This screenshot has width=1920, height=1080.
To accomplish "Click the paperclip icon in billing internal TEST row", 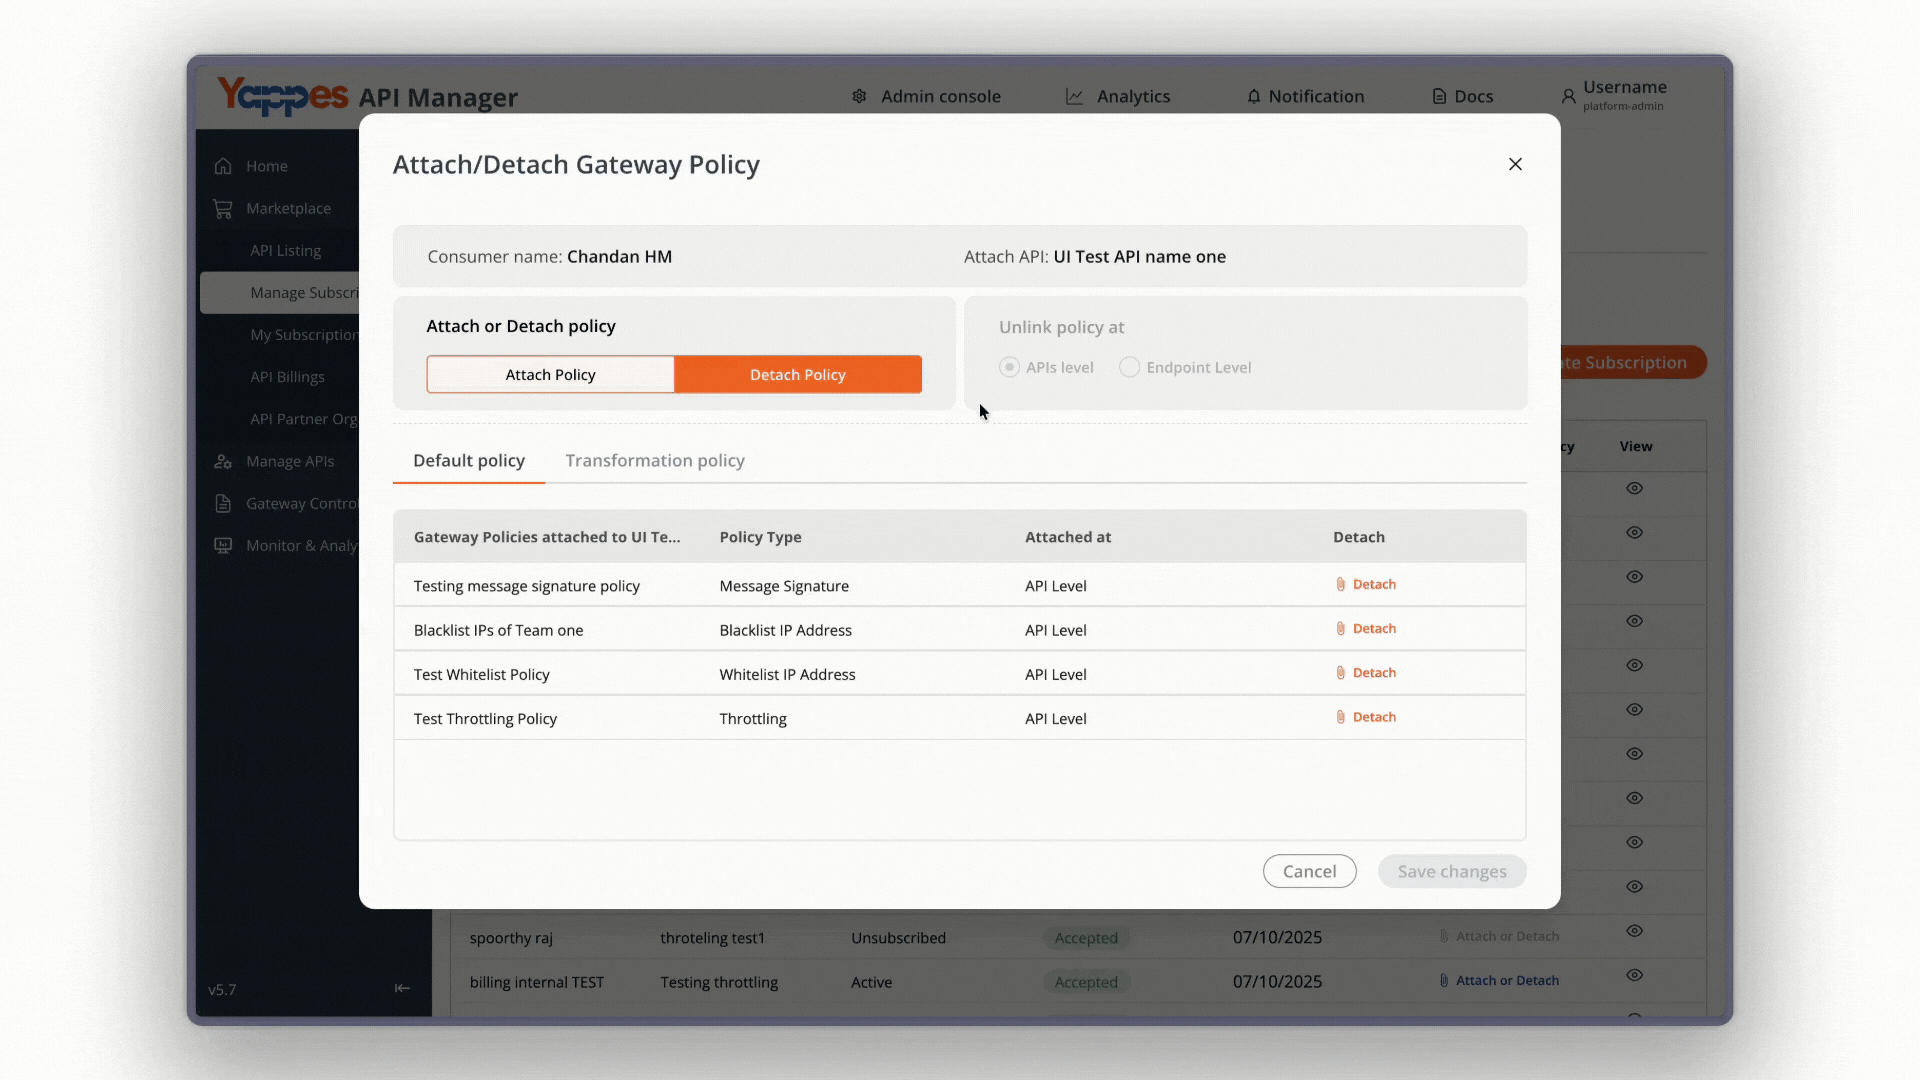I will (x=1444, y=980).
